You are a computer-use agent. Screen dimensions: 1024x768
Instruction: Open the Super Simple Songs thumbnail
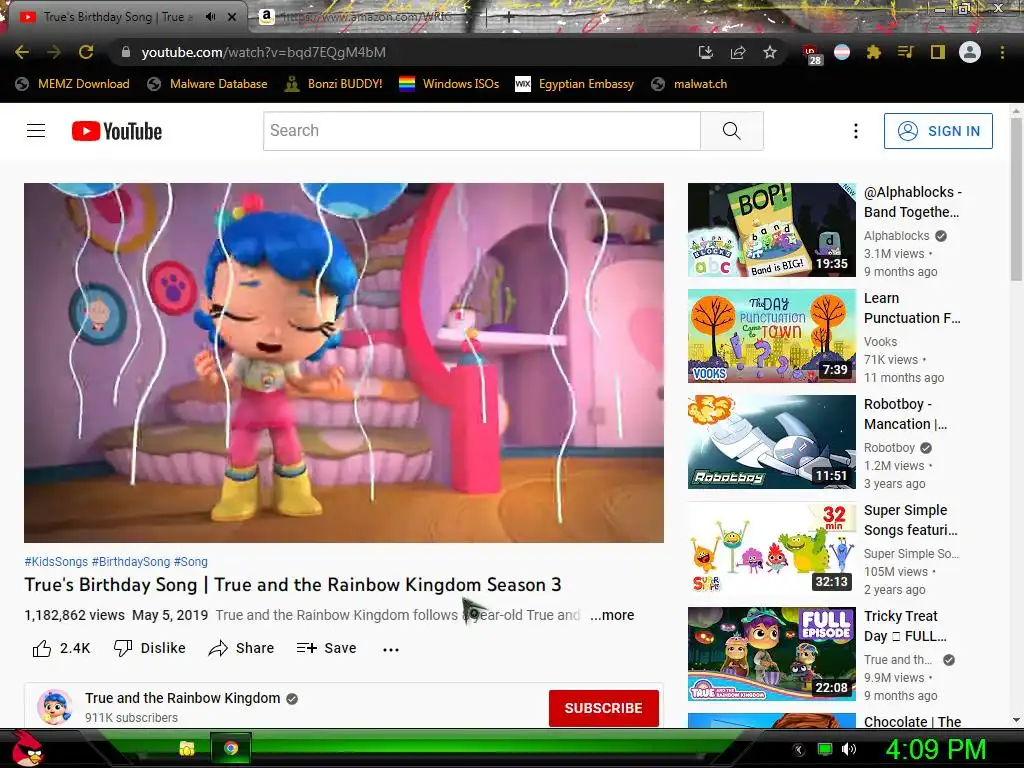pyautogui.click(x=771, y=548)
